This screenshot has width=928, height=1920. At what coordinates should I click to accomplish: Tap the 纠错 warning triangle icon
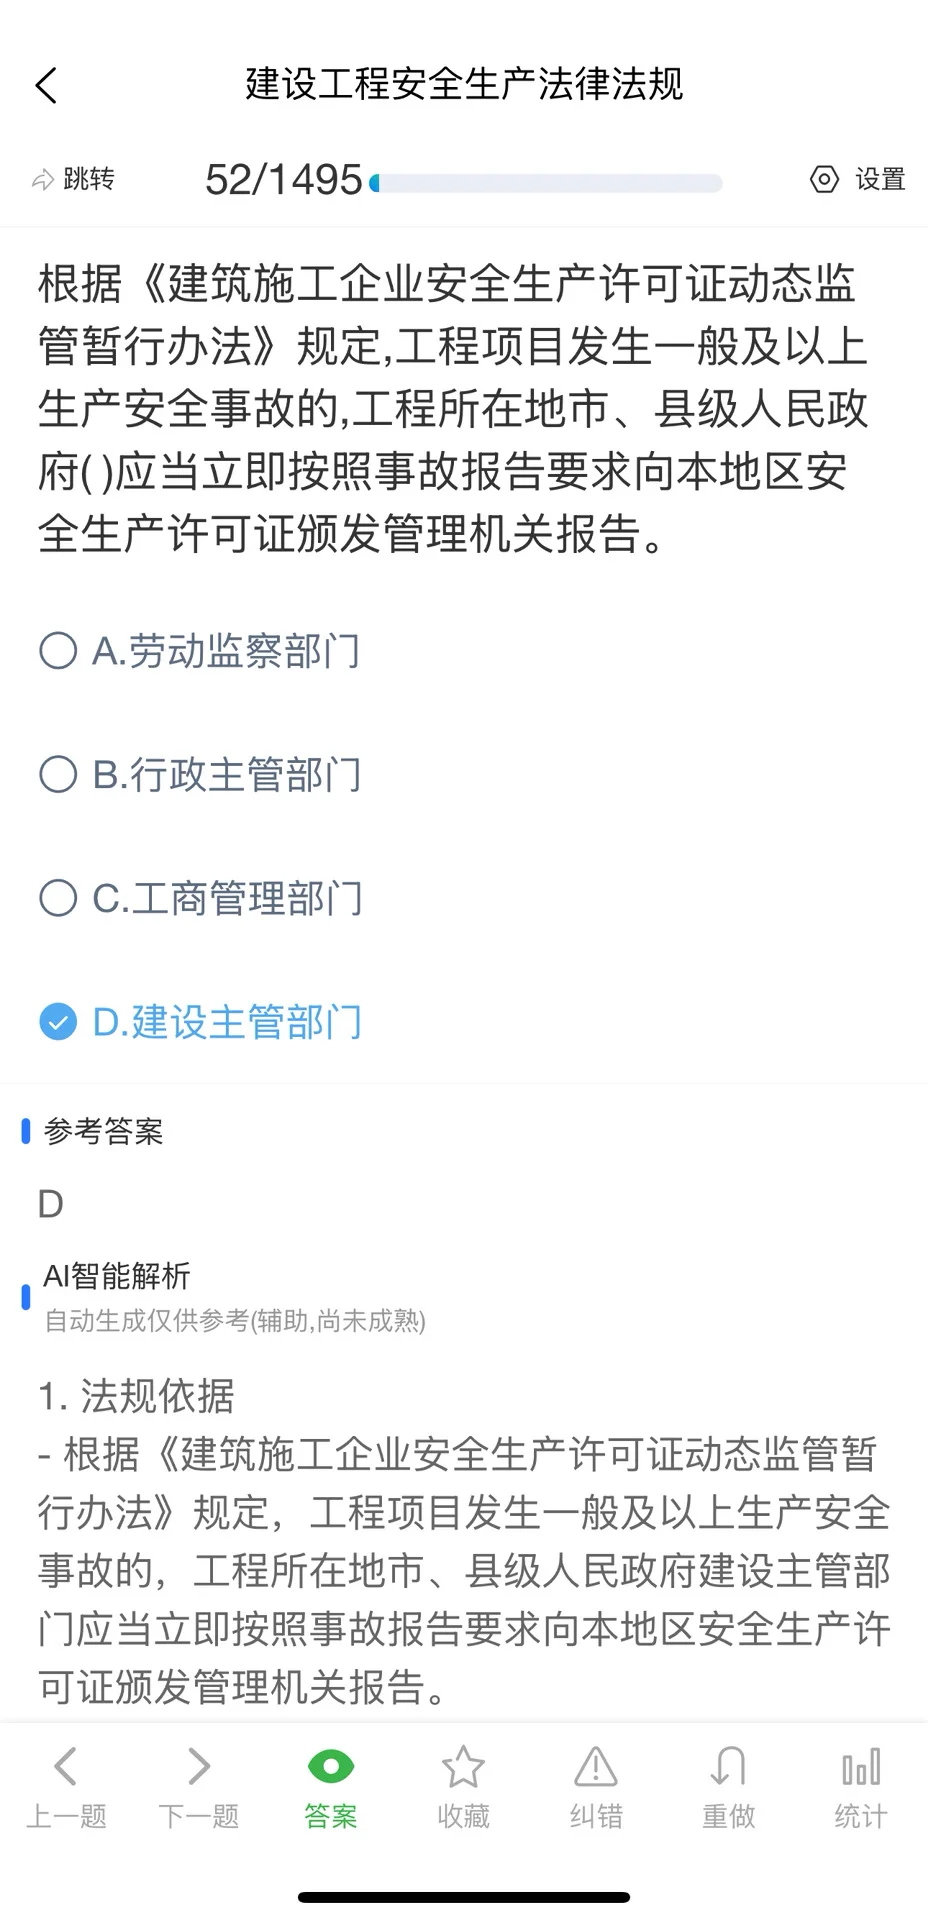(x=596, y=1767)
